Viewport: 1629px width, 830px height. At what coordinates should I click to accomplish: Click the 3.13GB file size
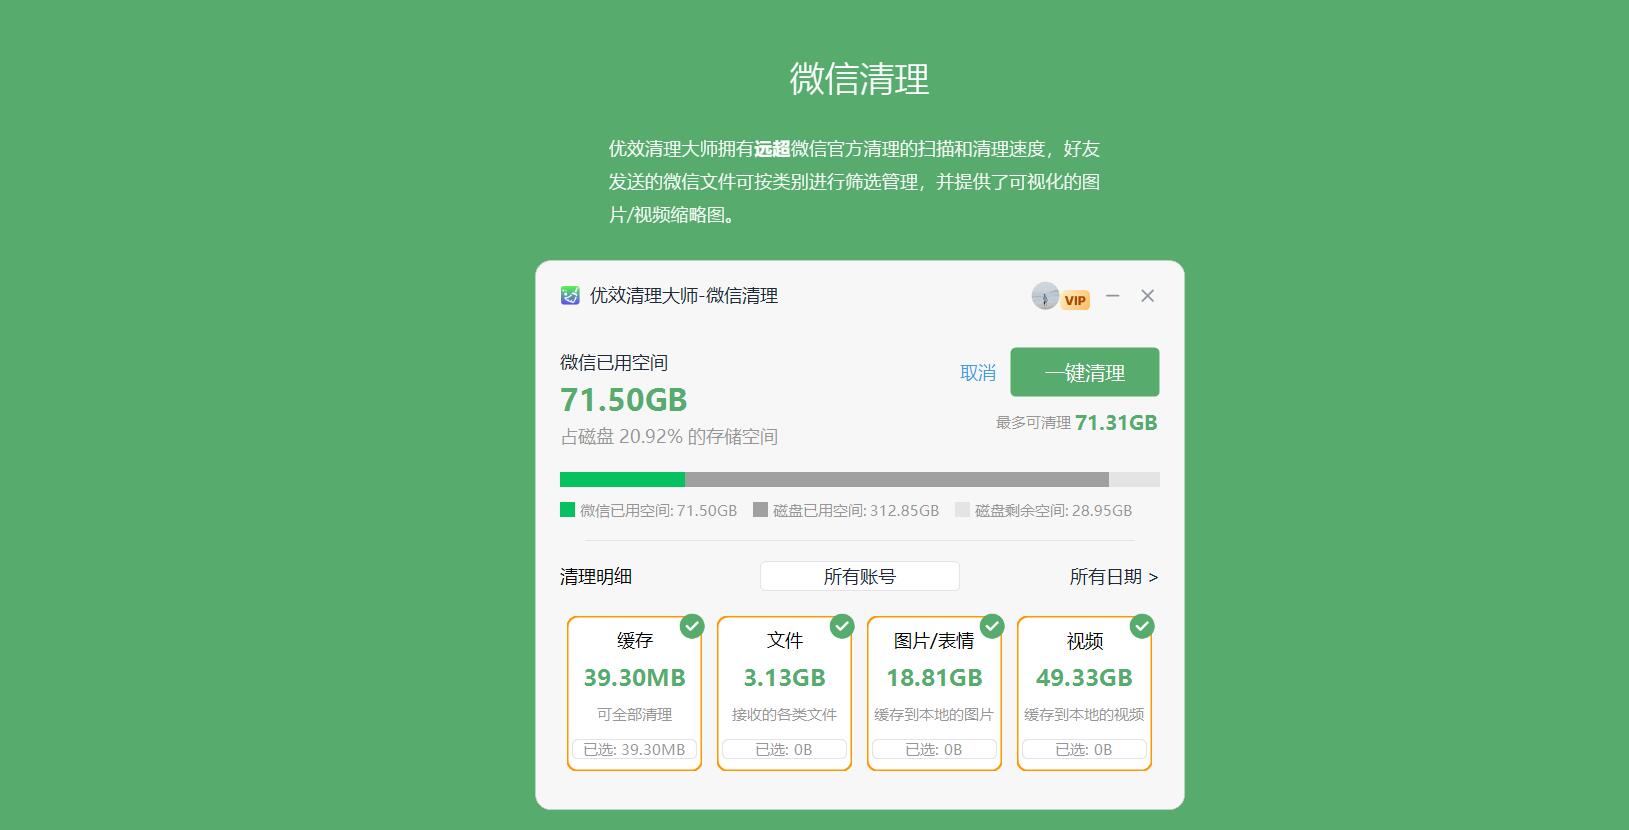tap(785, 678)
